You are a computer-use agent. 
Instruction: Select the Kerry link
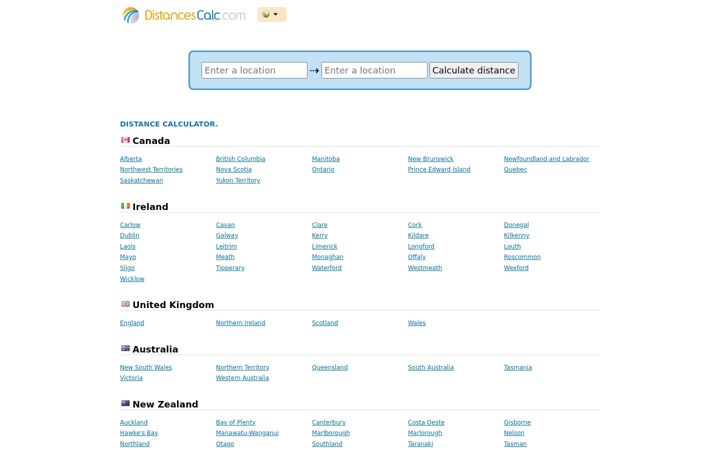point(320,236)
